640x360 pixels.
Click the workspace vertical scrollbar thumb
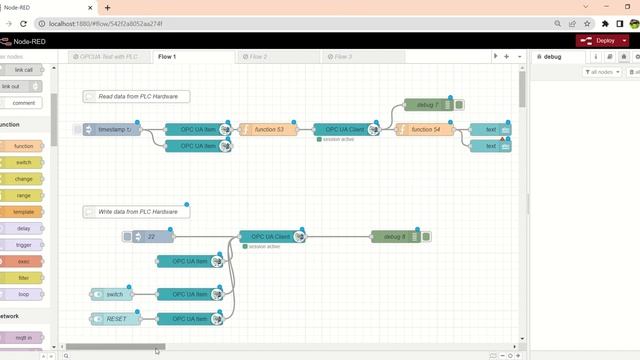[522, 90]
